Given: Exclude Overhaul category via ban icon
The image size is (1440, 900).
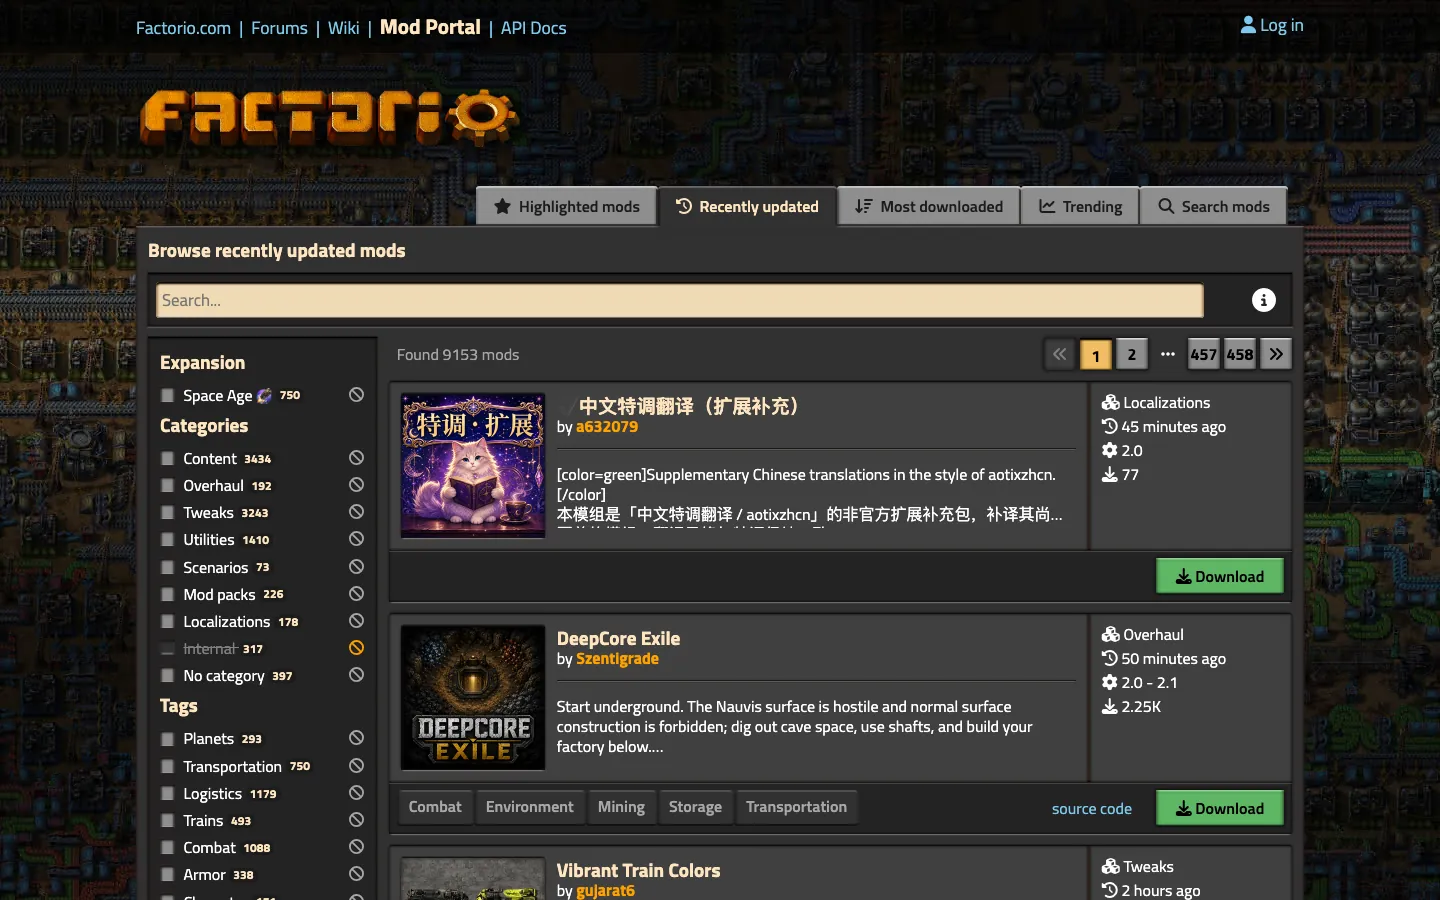Looking at the screenshot, I should pyautogui.click(x=356, y=485).
